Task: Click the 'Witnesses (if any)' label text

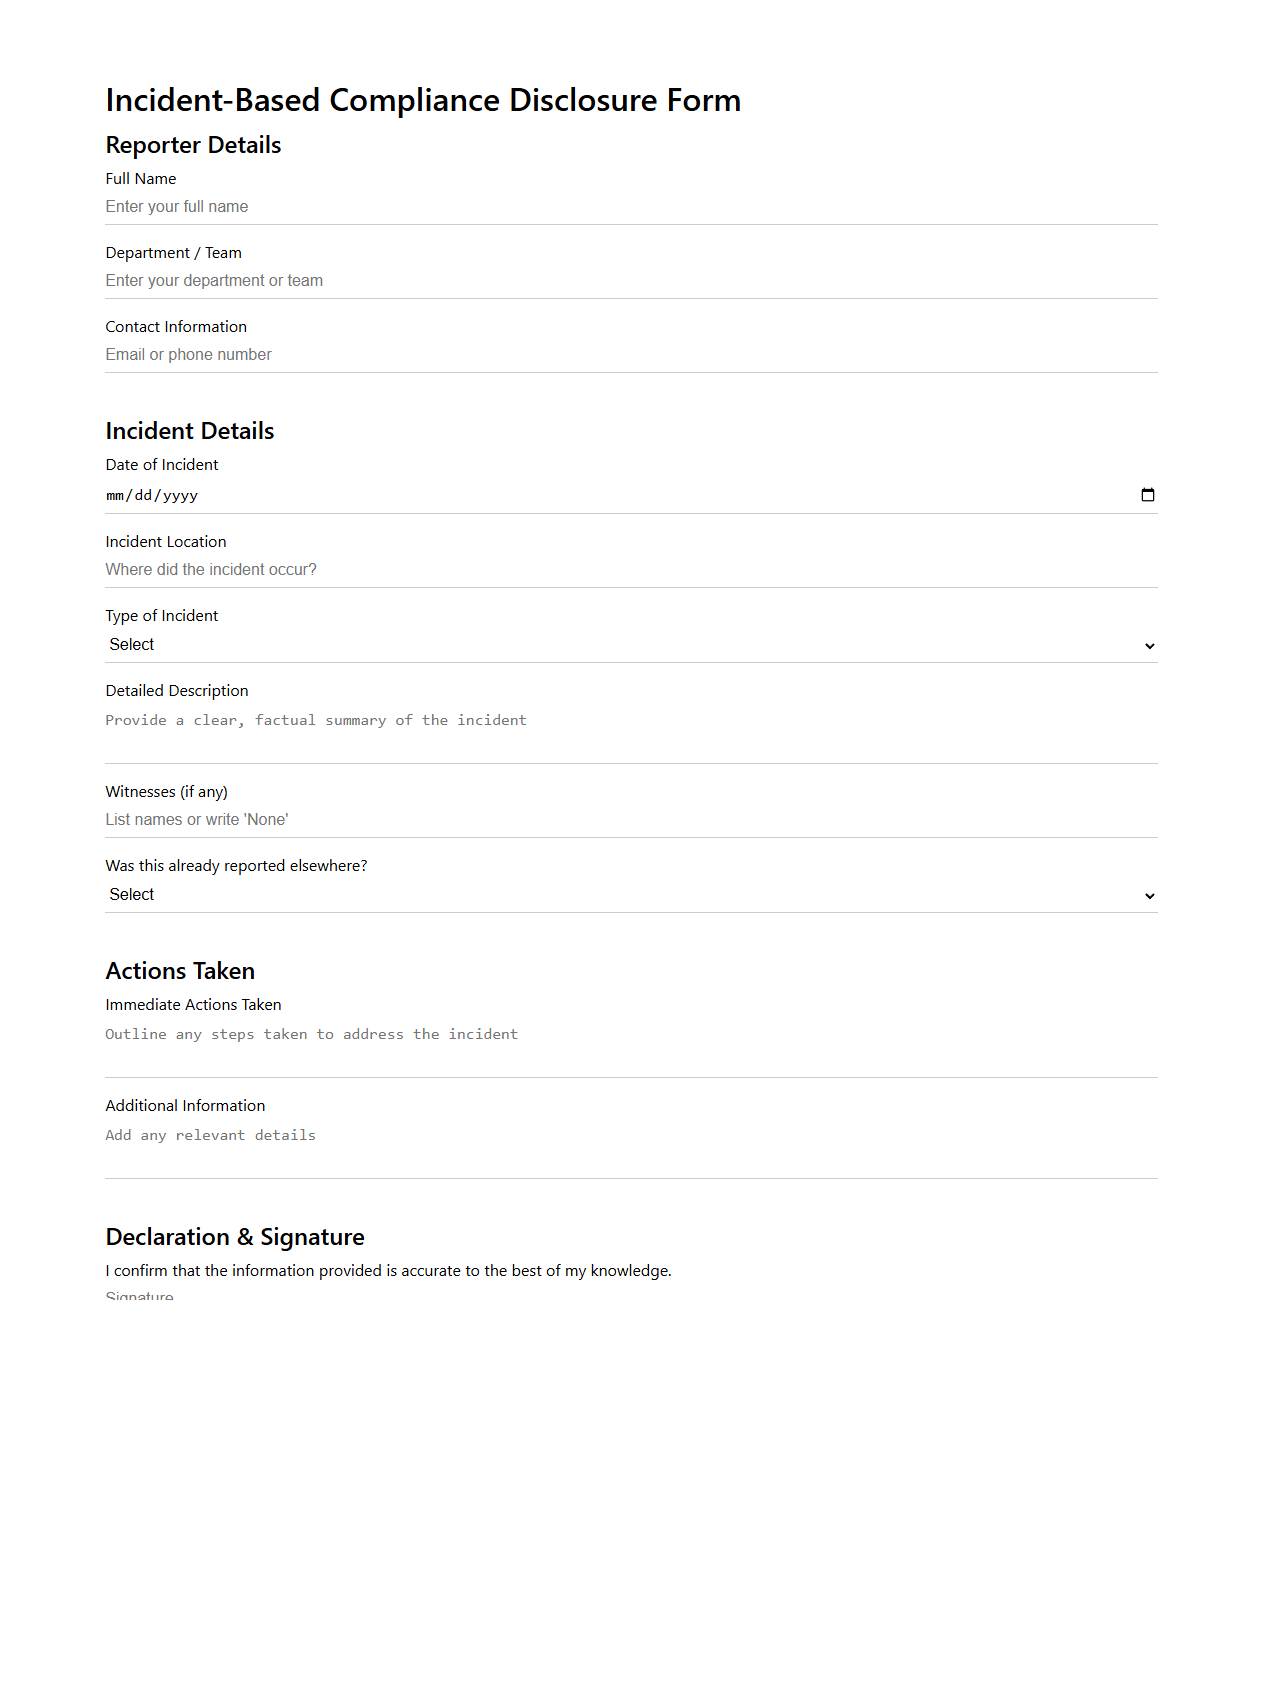Action: (x=167, y=792)
